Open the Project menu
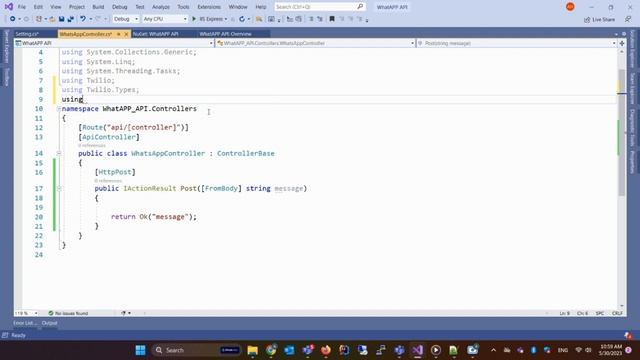This screenshot has width=640, height=360. click(77, 7)
